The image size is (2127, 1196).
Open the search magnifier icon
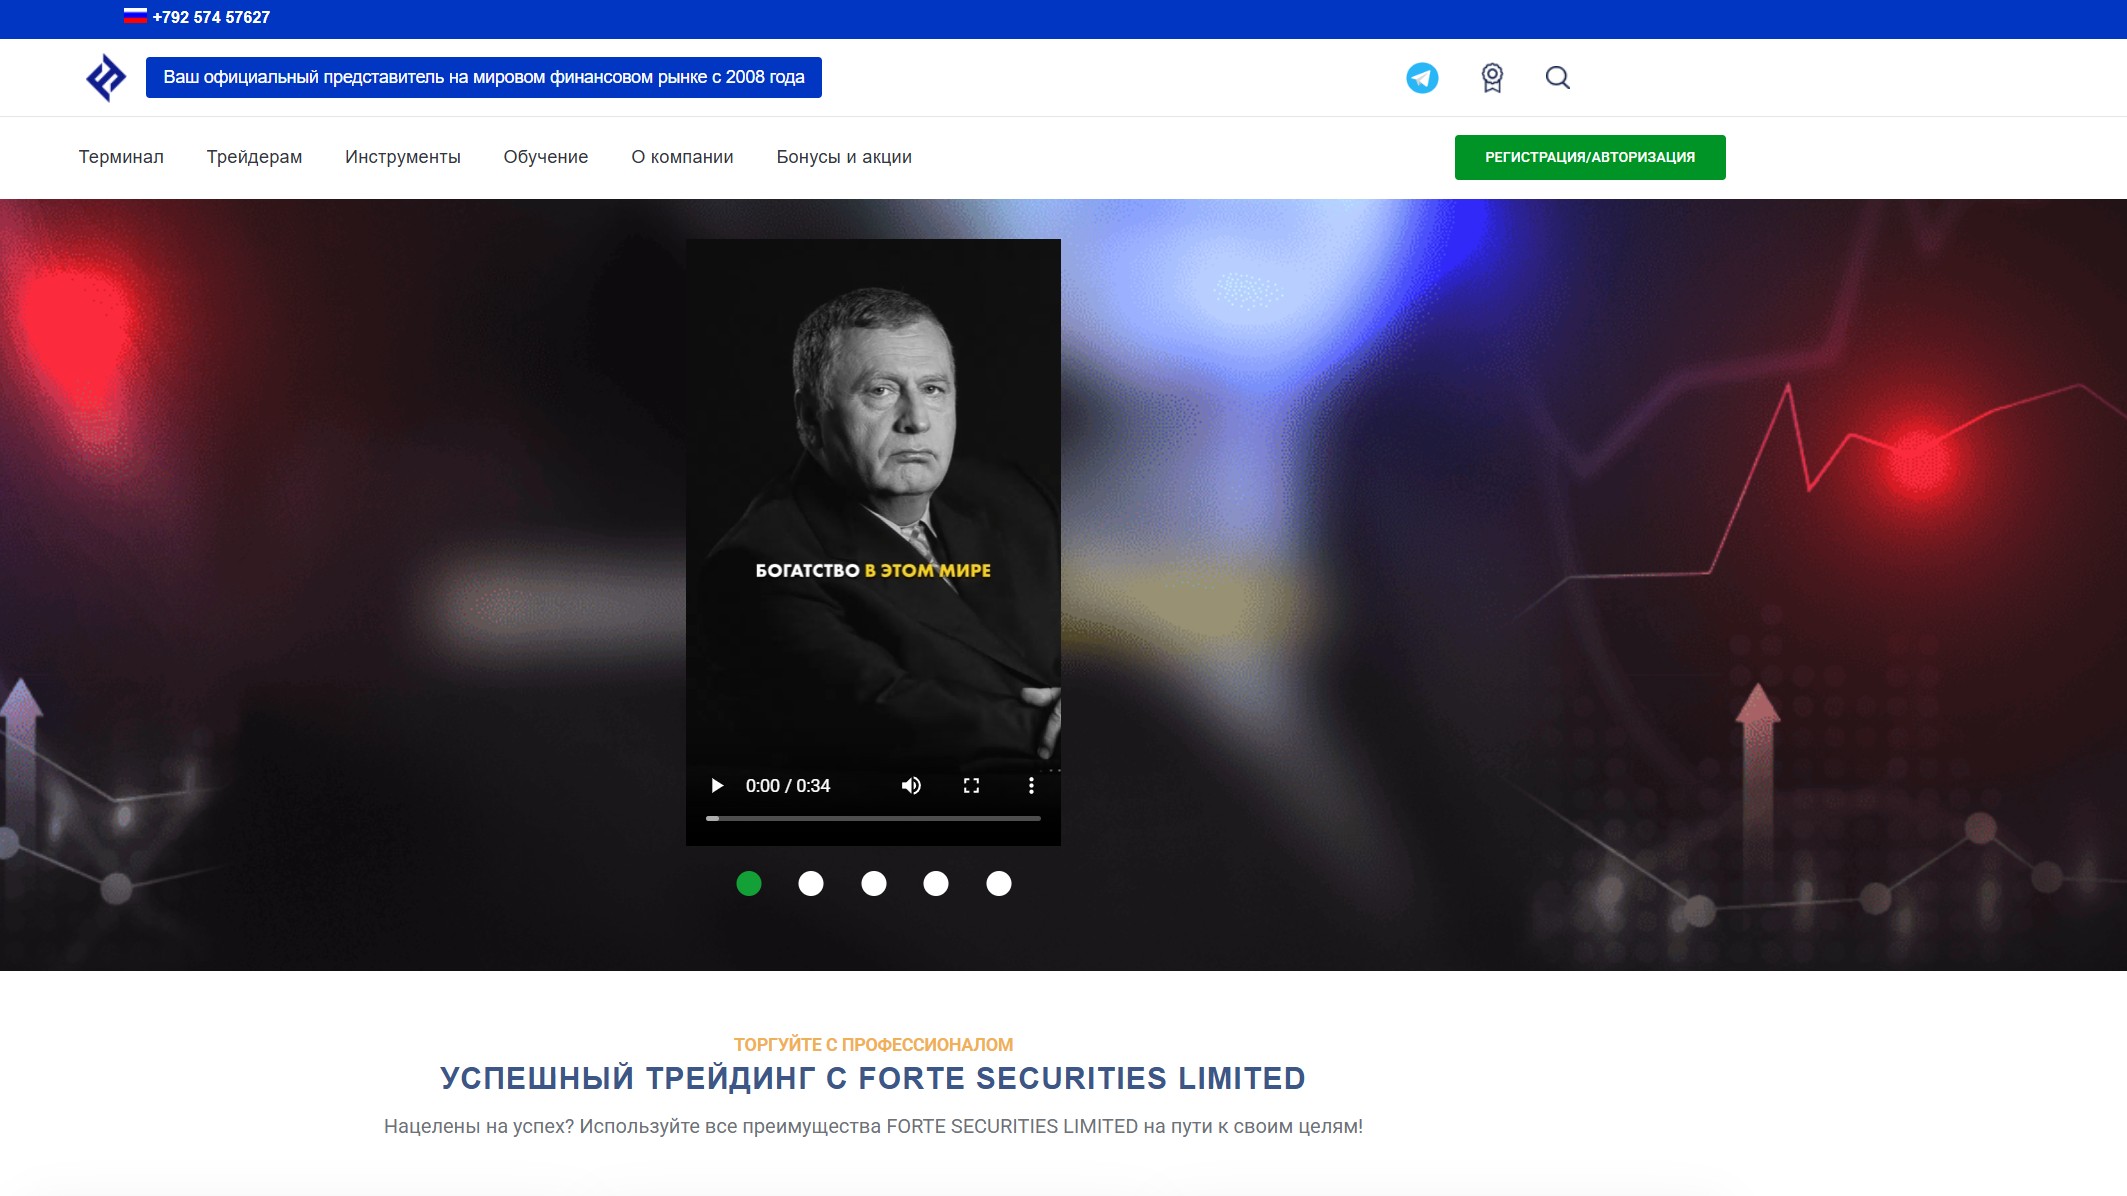1557,78
